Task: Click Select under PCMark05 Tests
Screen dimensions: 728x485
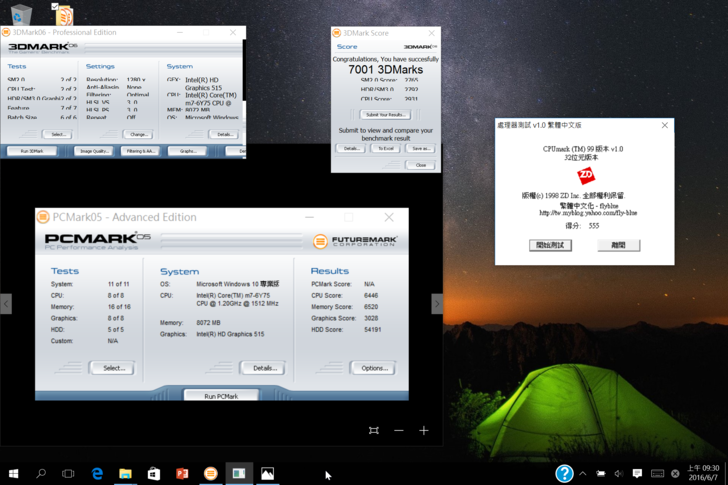Action: (113, 368)
